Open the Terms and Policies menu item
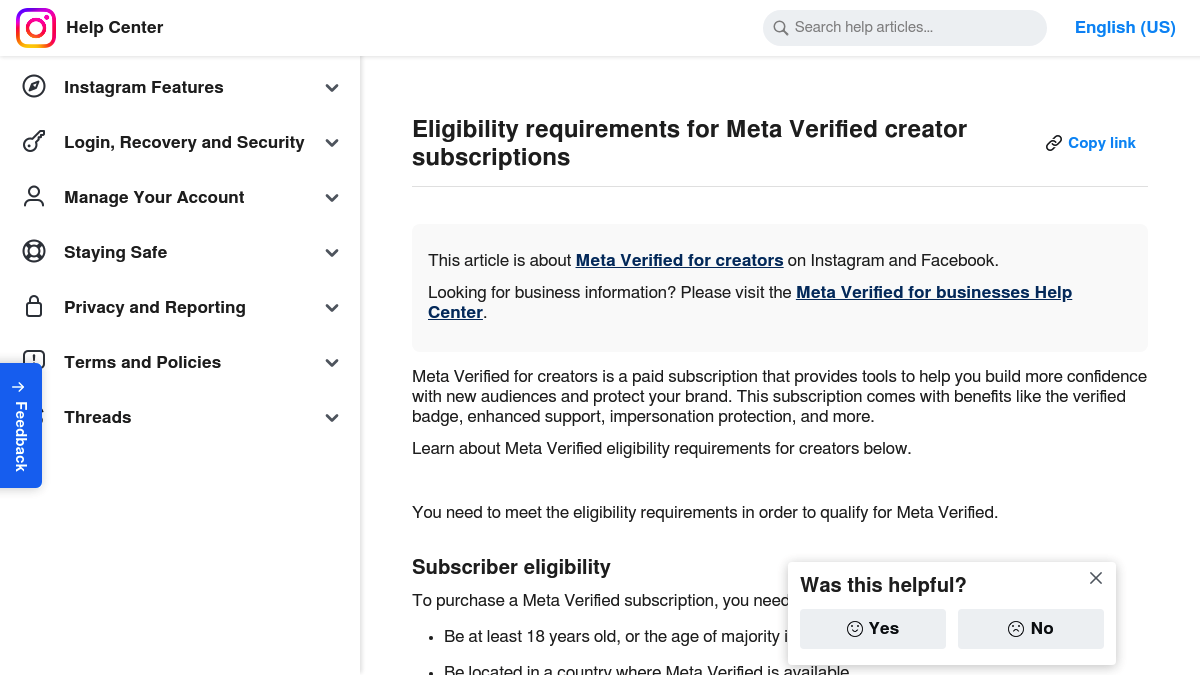1200x675 pixels. tap(142, 362)
